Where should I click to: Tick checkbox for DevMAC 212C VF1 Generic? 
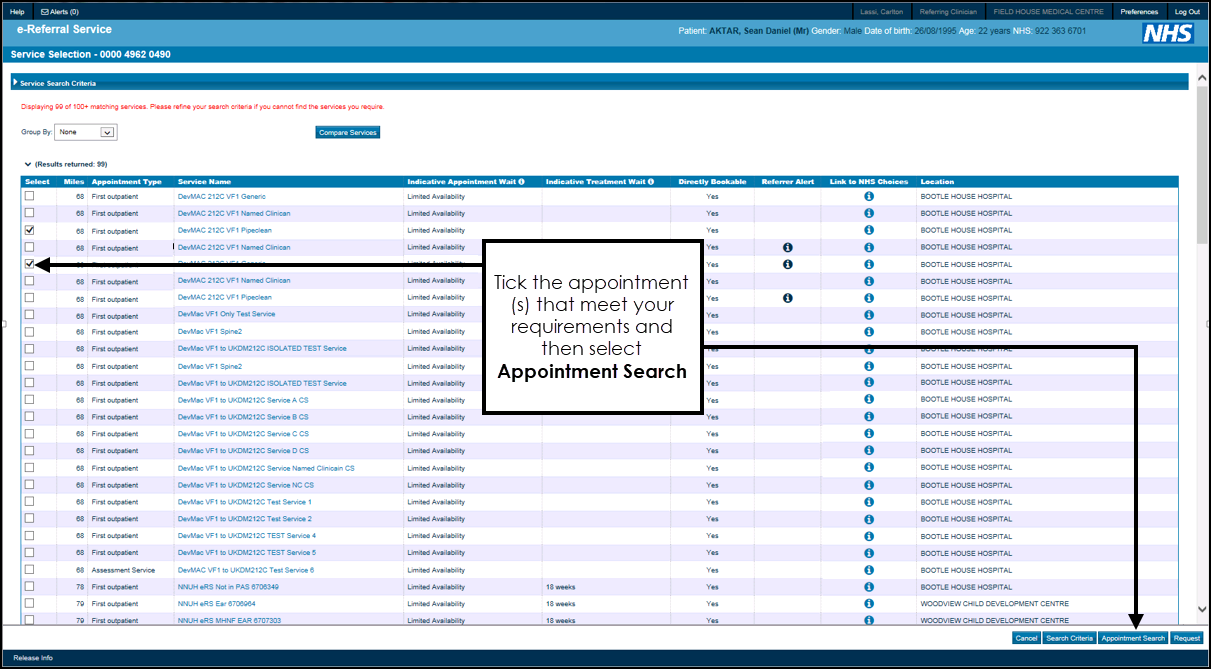point(29,197)
